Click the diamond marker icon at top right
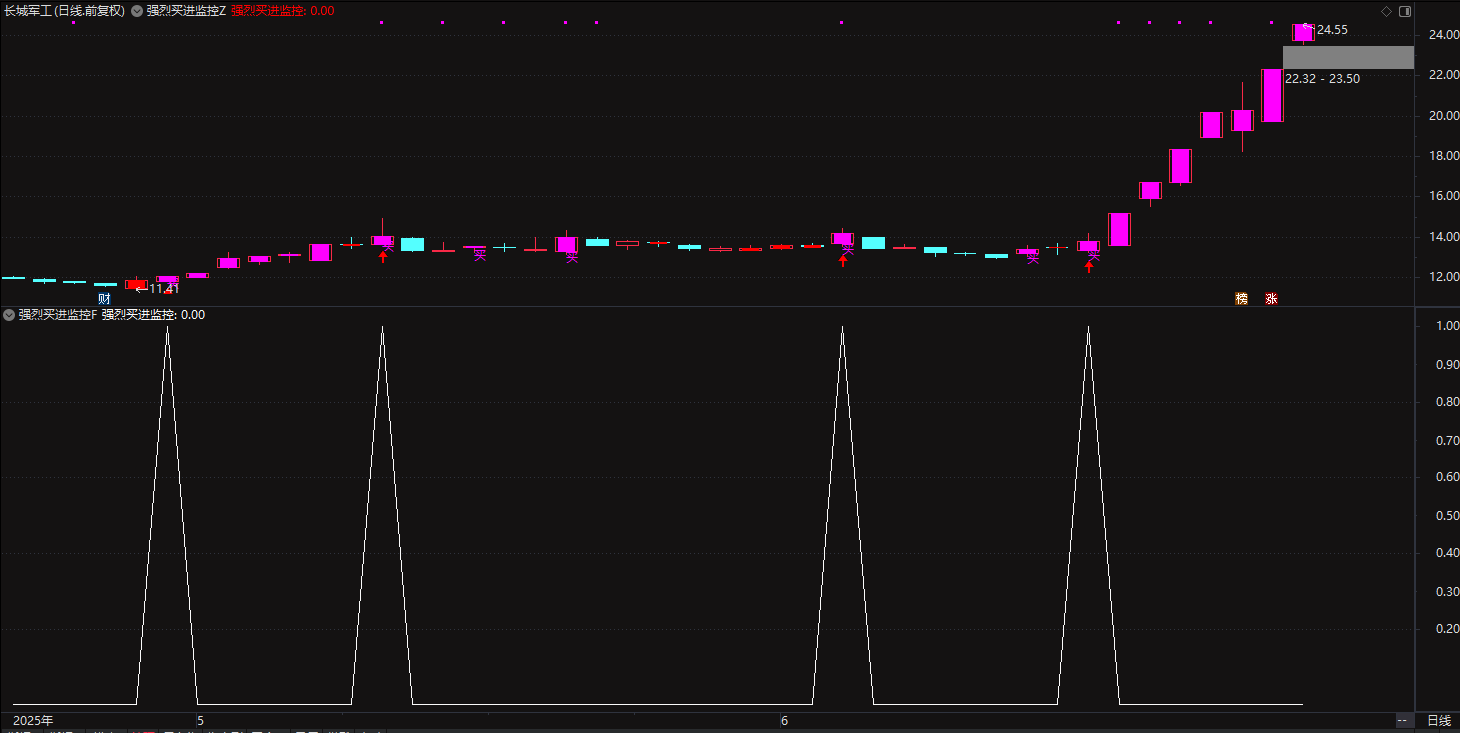This screenshot has width=1460, height=733. click(x=1386, y=11)
